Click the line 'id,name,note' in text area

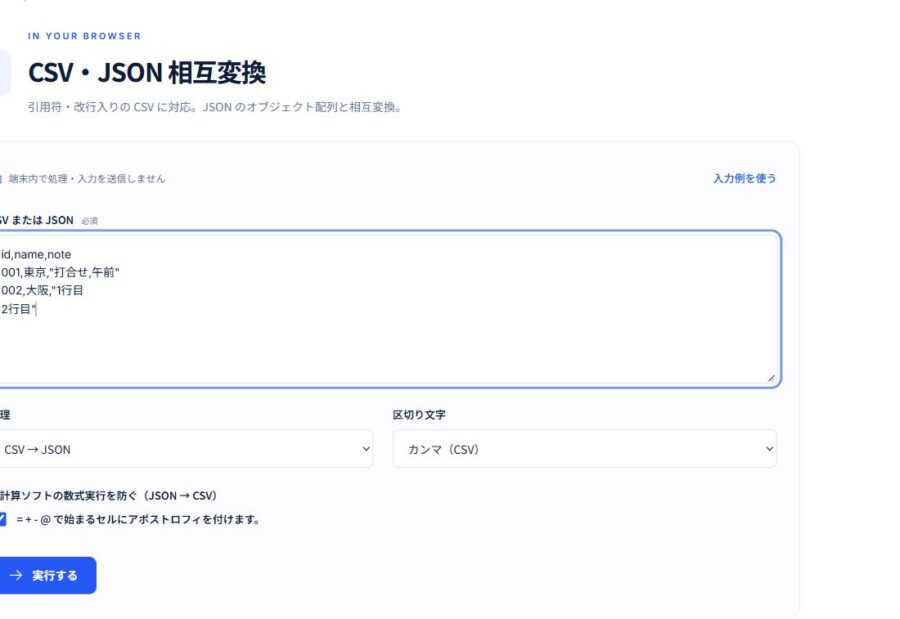click(36, 254)
